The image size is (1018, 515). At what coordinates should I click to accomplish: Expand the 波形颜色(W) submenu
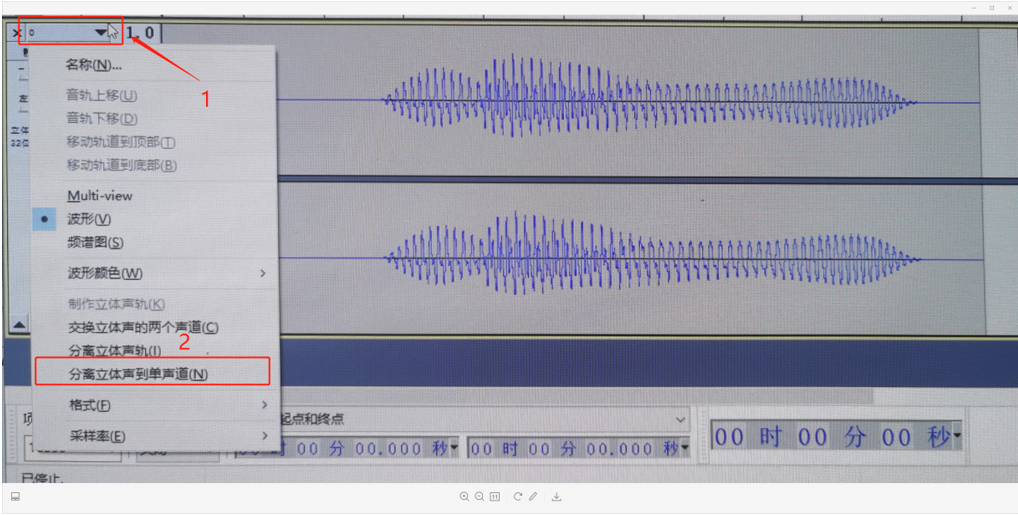(x=104, y=273)
